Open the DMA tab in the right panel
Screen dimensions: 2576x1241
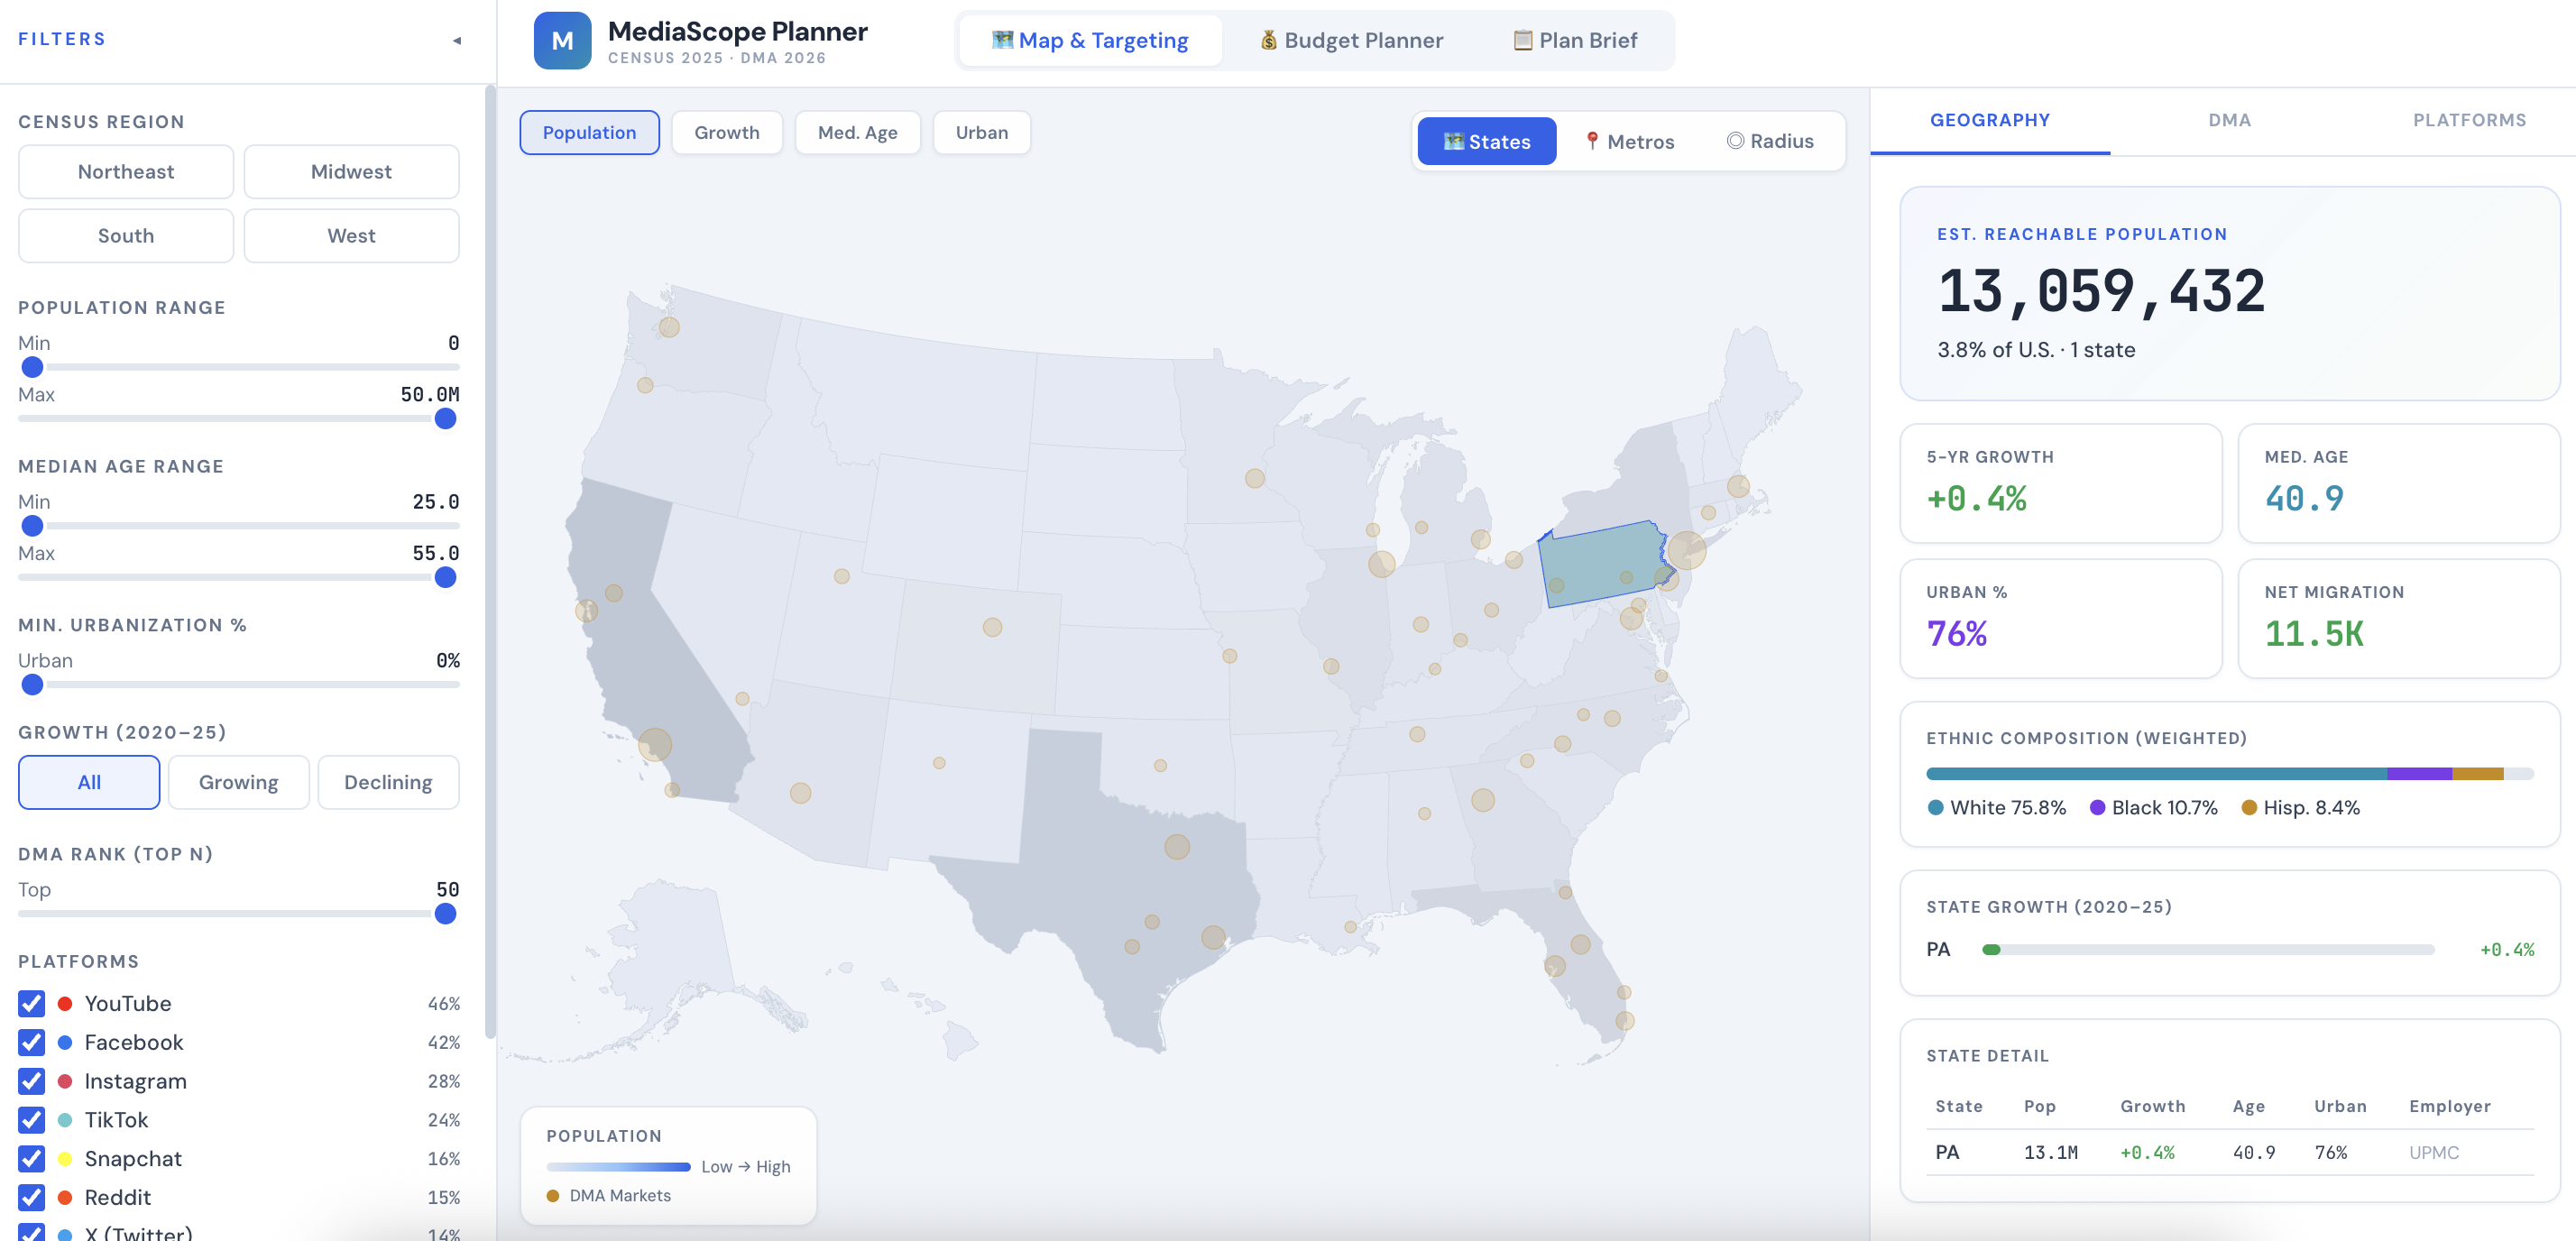coord(2229,120)
